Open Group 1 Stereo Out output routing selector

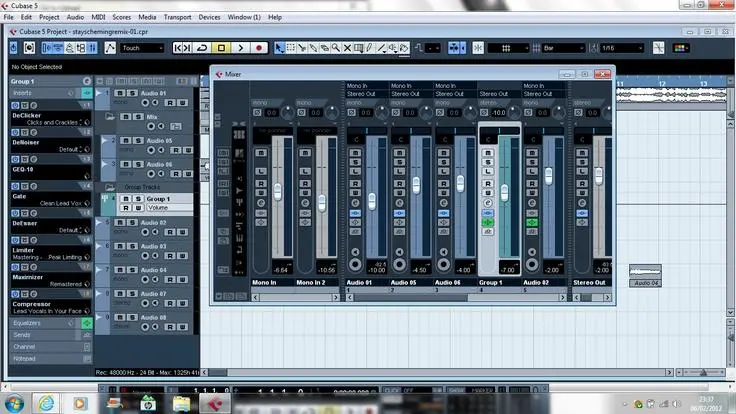pyautogui.click(x=499, y=94)
